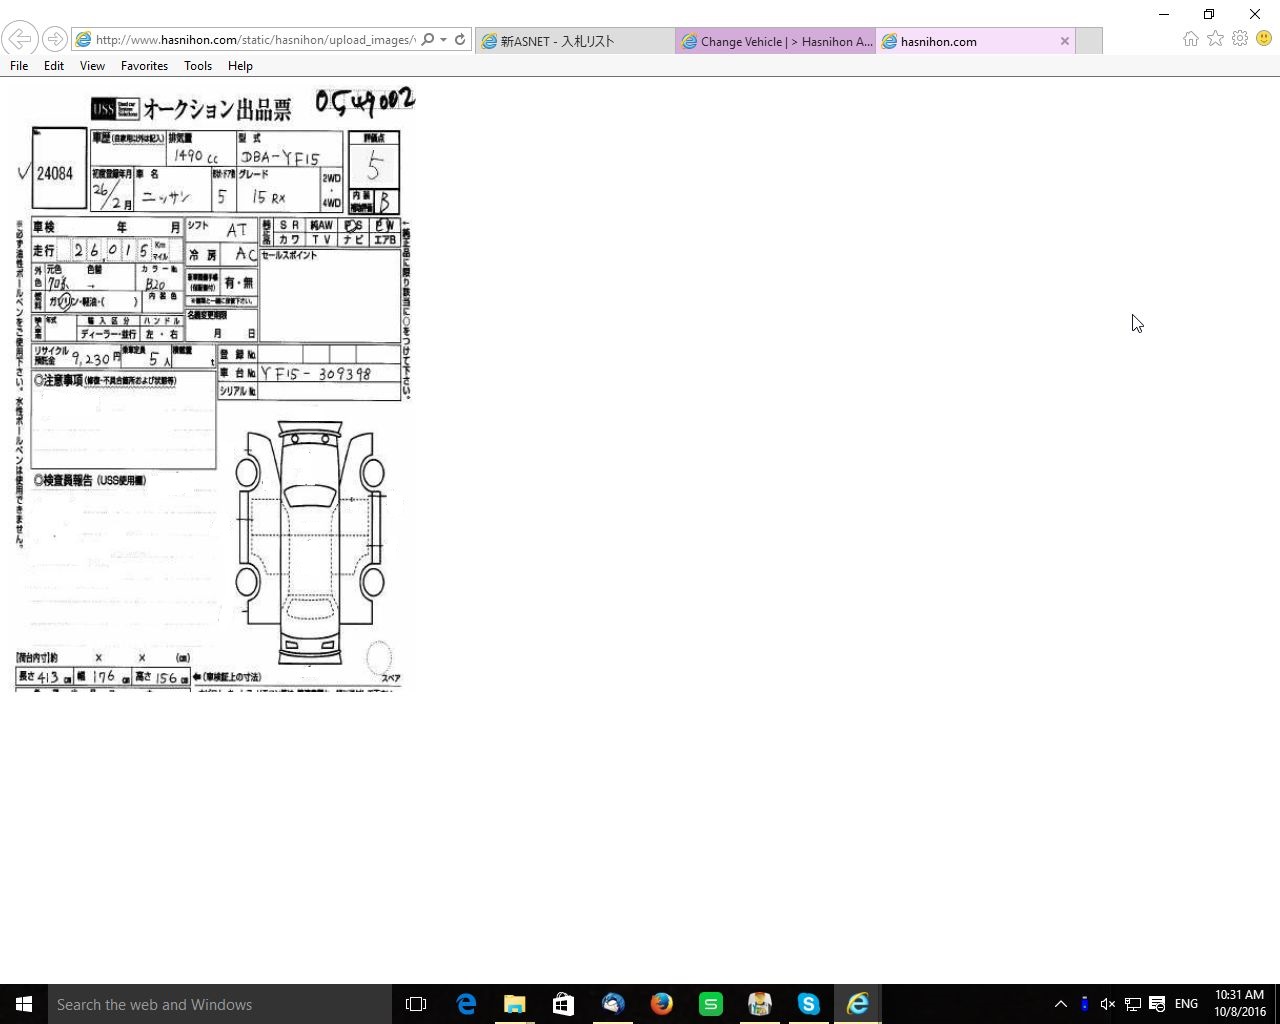The image size is (1280, 1024).
Task: Click the browser Back arrow button
Action: coord(19,39)
